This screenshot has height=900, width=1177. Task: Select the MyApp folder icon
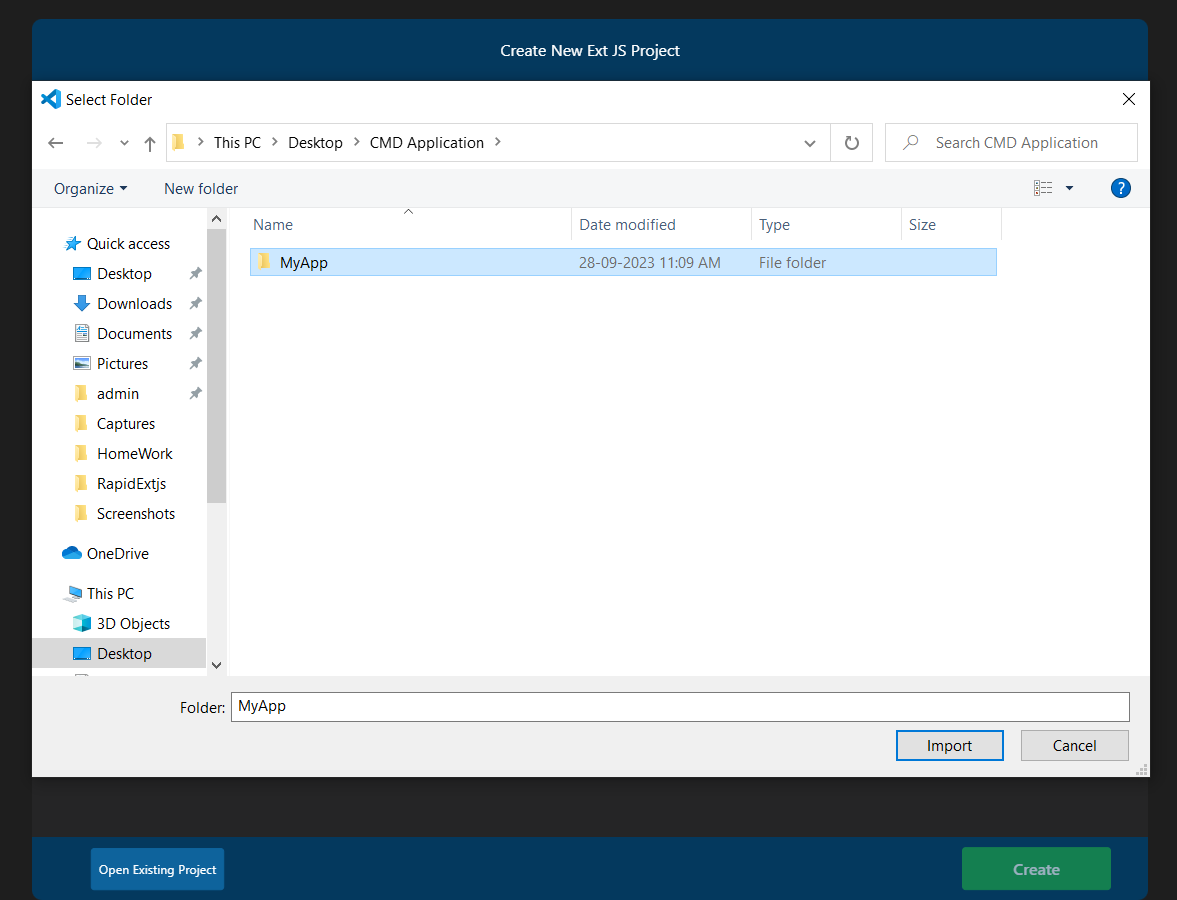click(x=264, y=262)
